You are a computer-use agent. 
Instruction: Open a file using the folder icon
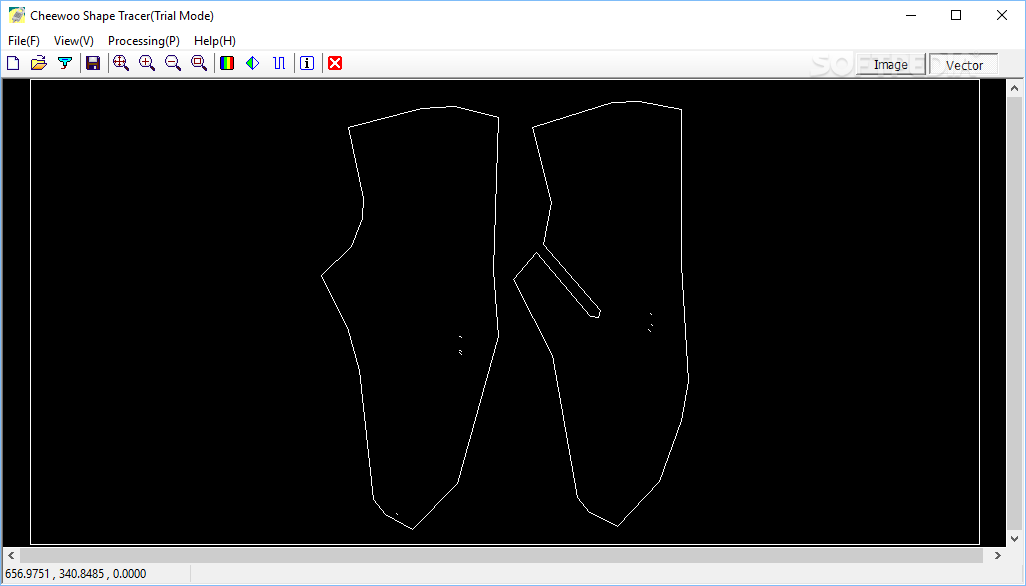[39, 63]
